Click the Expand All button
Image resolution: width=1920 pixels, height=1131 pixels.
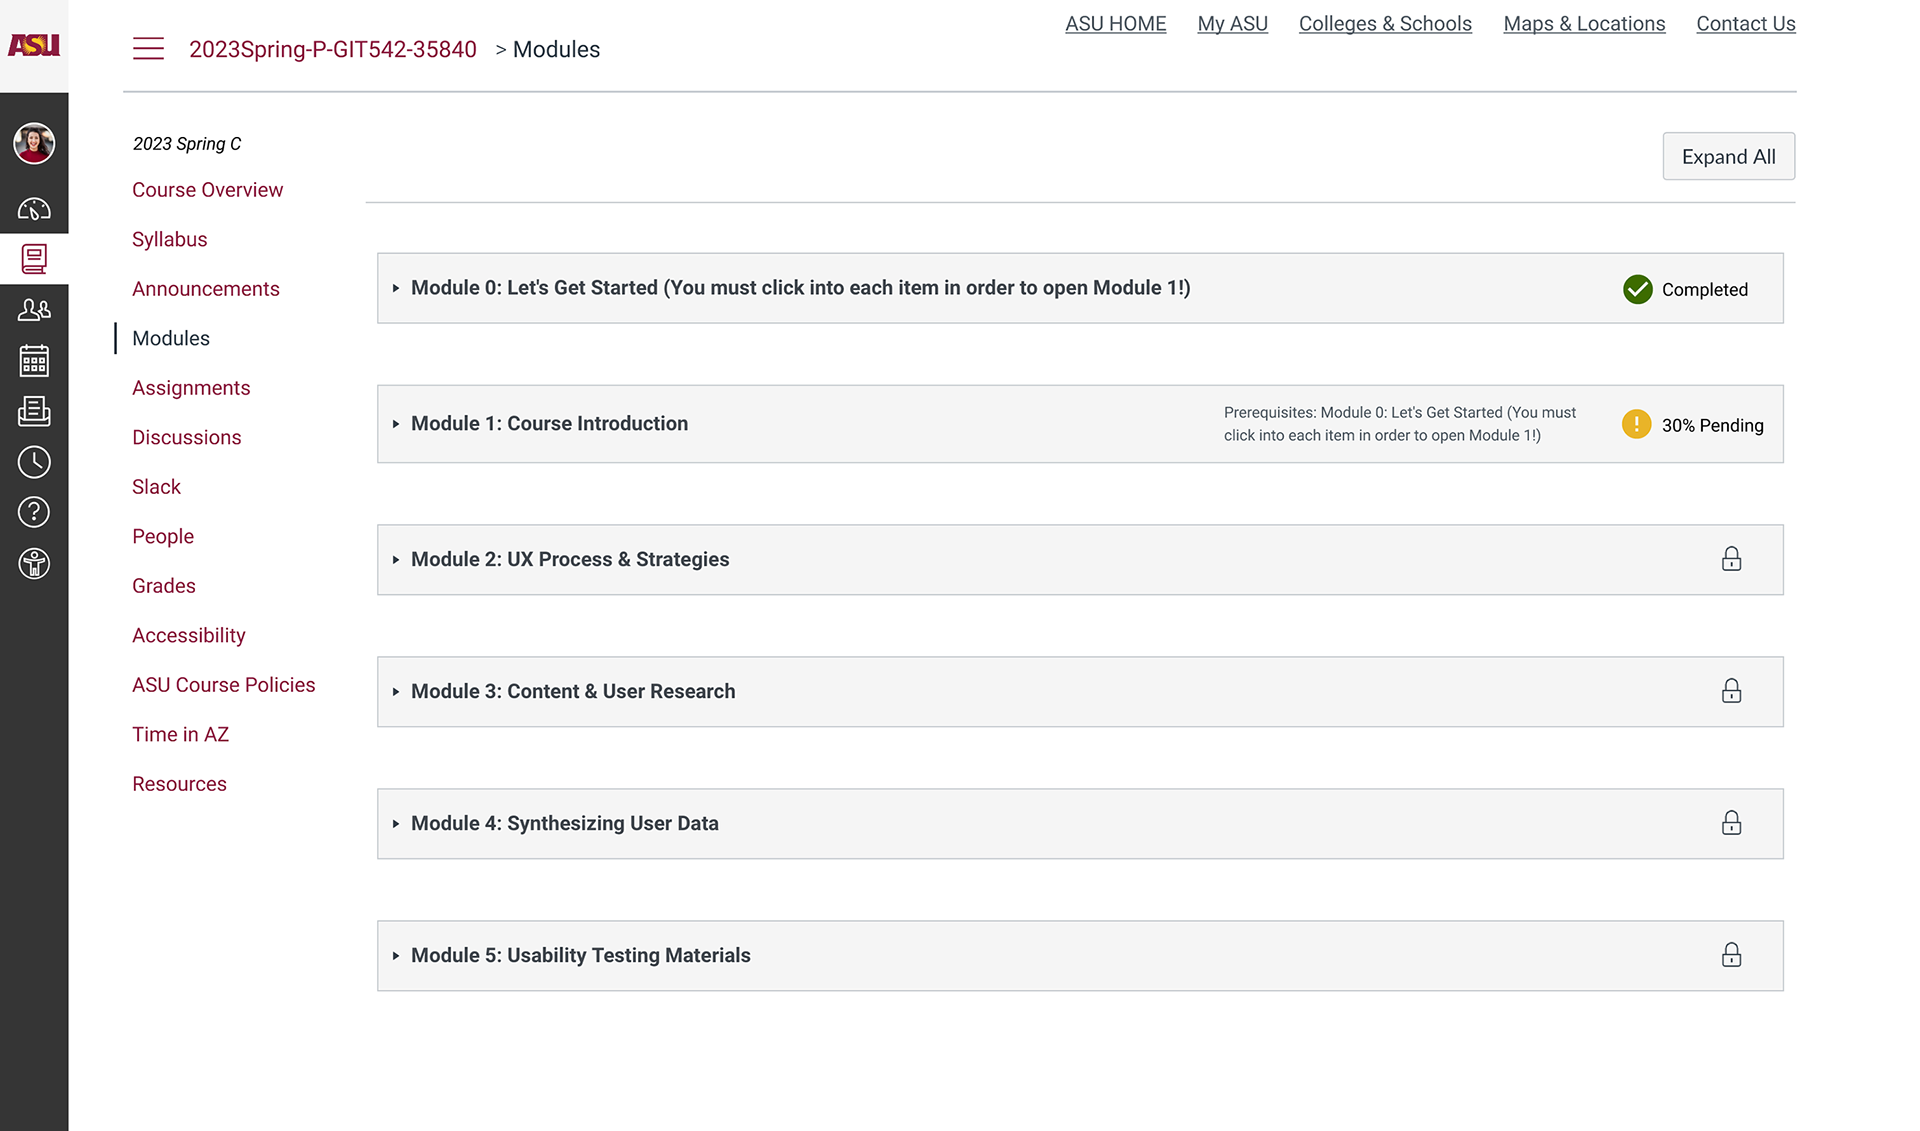click(x=1728, y=157)
